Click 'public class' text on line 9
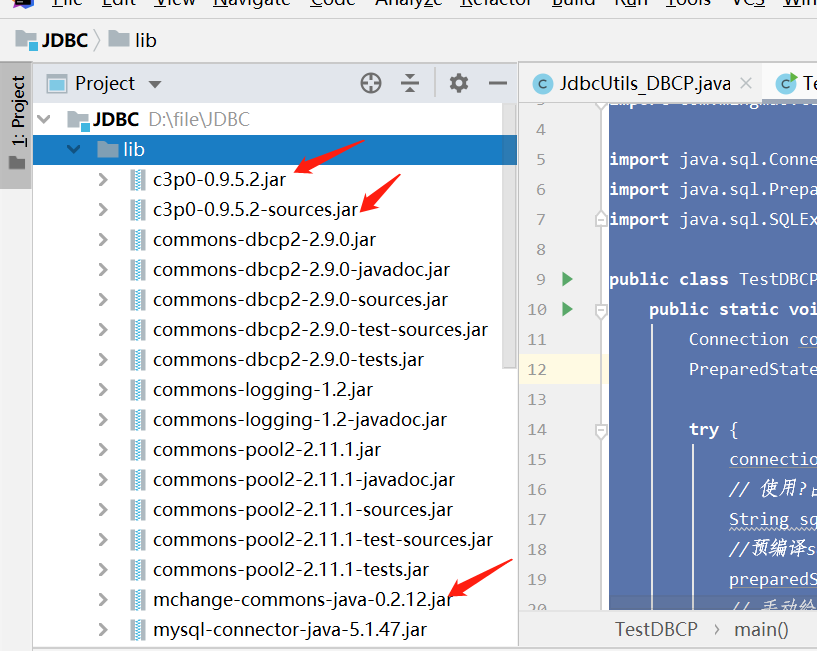Image resolution: width=817 pixels, height=651 pixels. pyautogui.click(x=669, y=279)
